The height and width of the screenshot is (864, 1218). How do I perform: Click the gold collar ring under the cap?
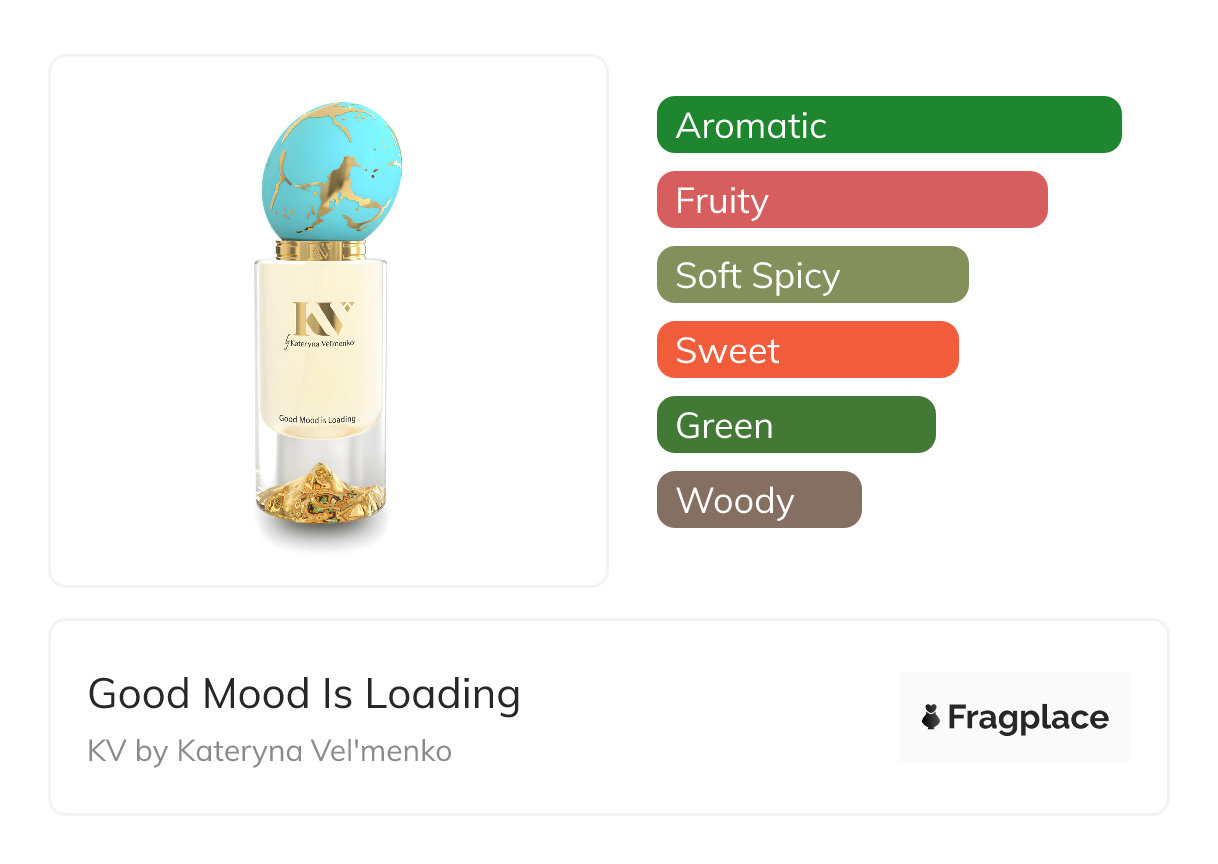(321, 249)
